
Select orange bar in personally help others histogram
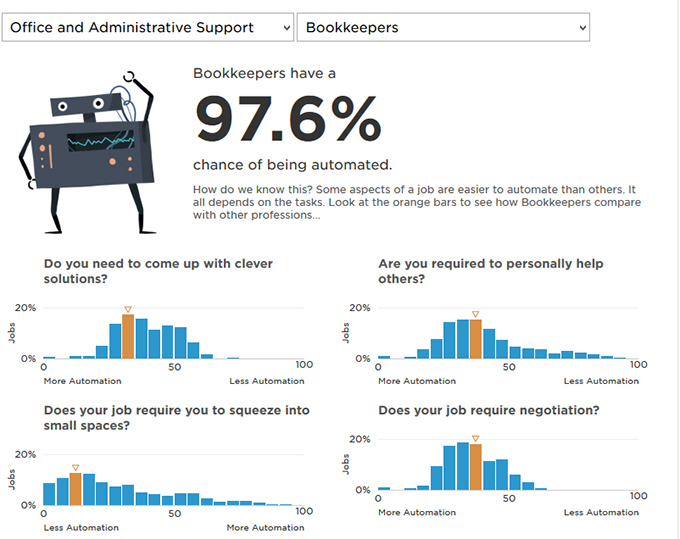475,339
